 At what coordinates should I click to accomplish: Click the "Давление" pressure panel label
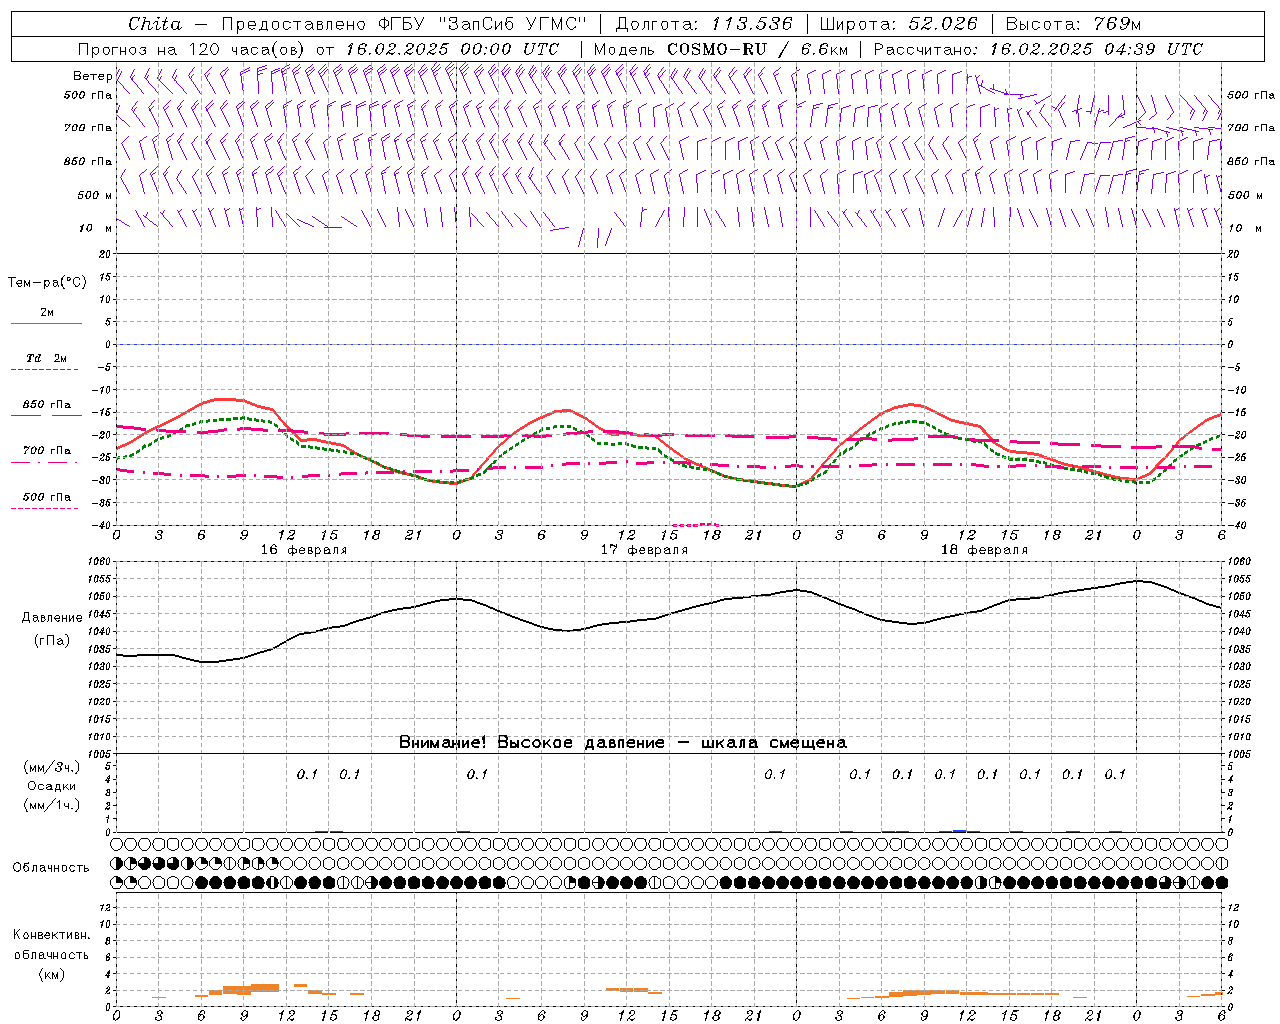[52, 618]
